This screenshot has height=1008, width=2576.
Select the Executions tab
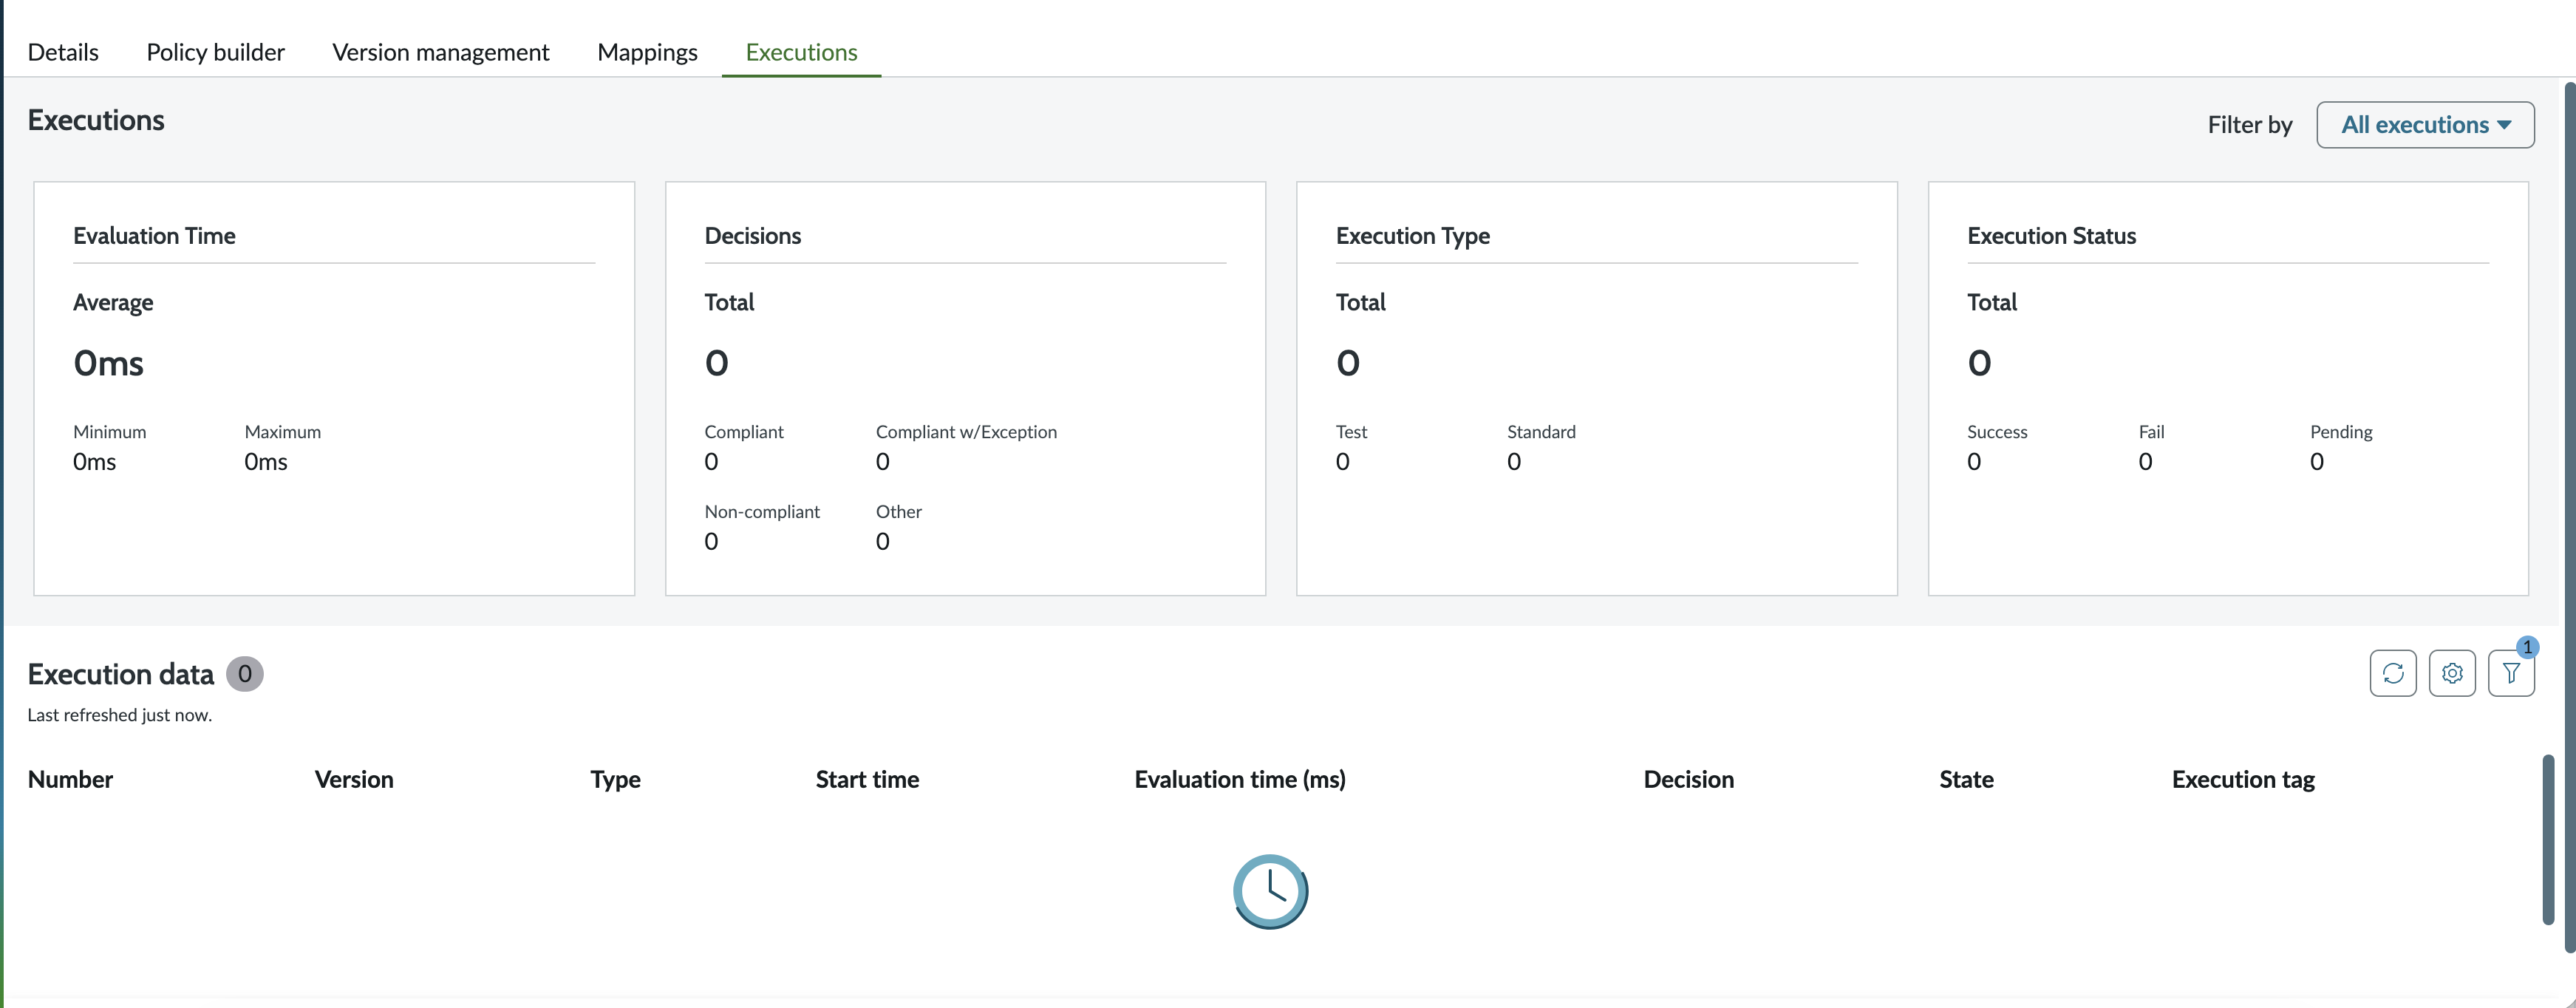click(x=801, y=52)
